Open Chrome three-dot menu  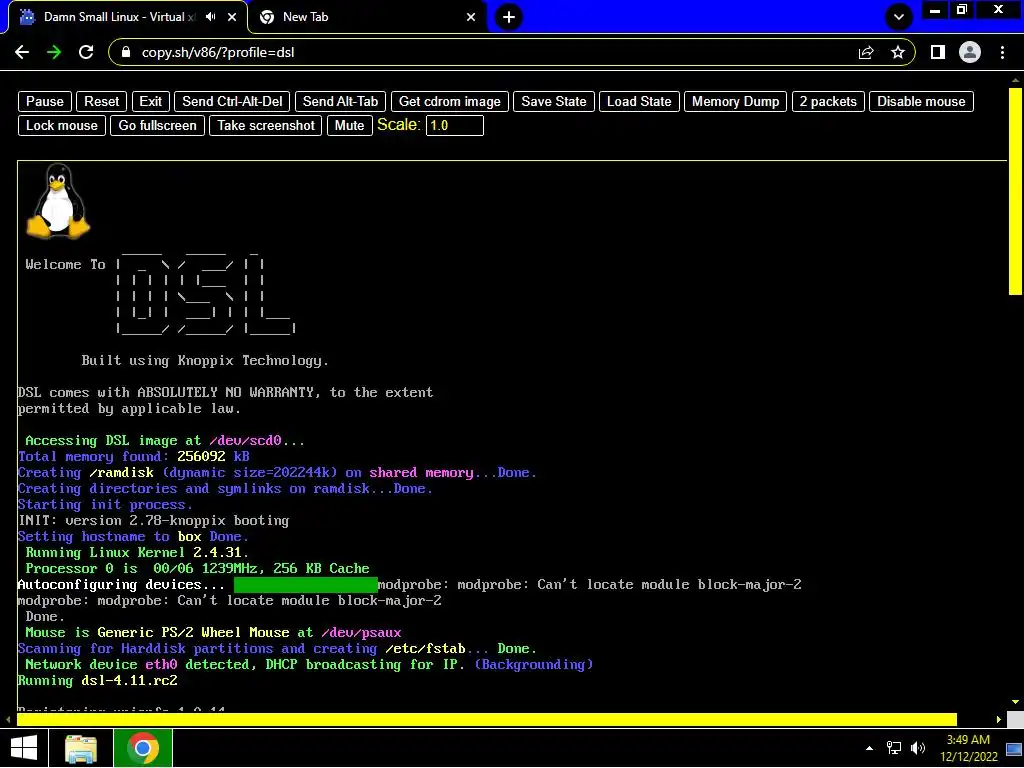pos(1002,52)
